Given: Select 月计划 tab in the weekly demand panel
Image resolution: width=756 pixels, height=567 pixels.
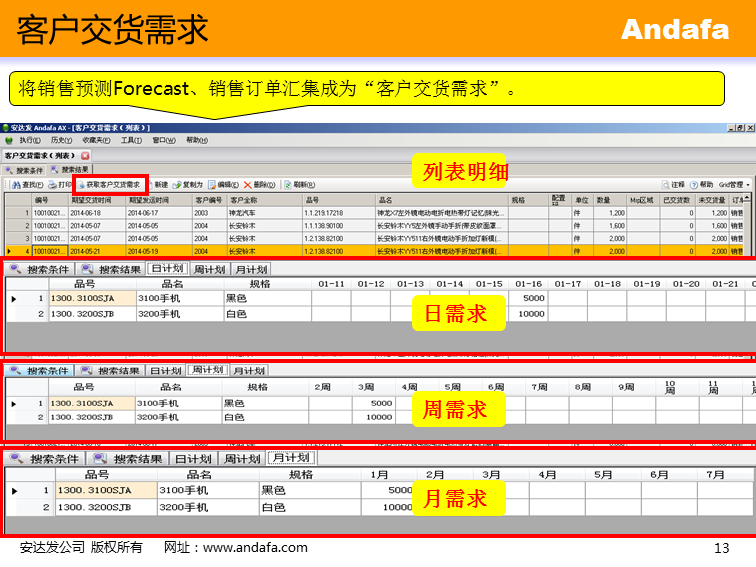Looking at the screenshot, I should click(248, 371).
